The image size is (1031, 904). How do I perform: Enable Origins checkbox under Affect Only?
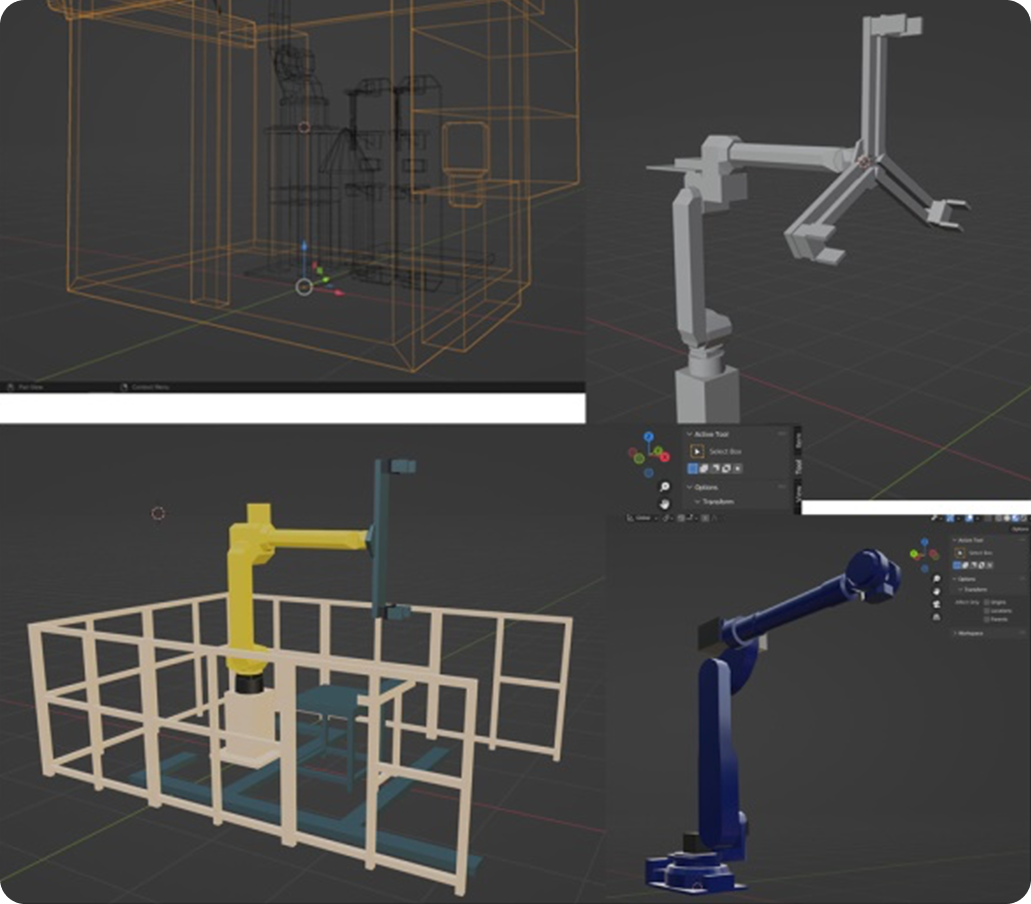[986, 602]
